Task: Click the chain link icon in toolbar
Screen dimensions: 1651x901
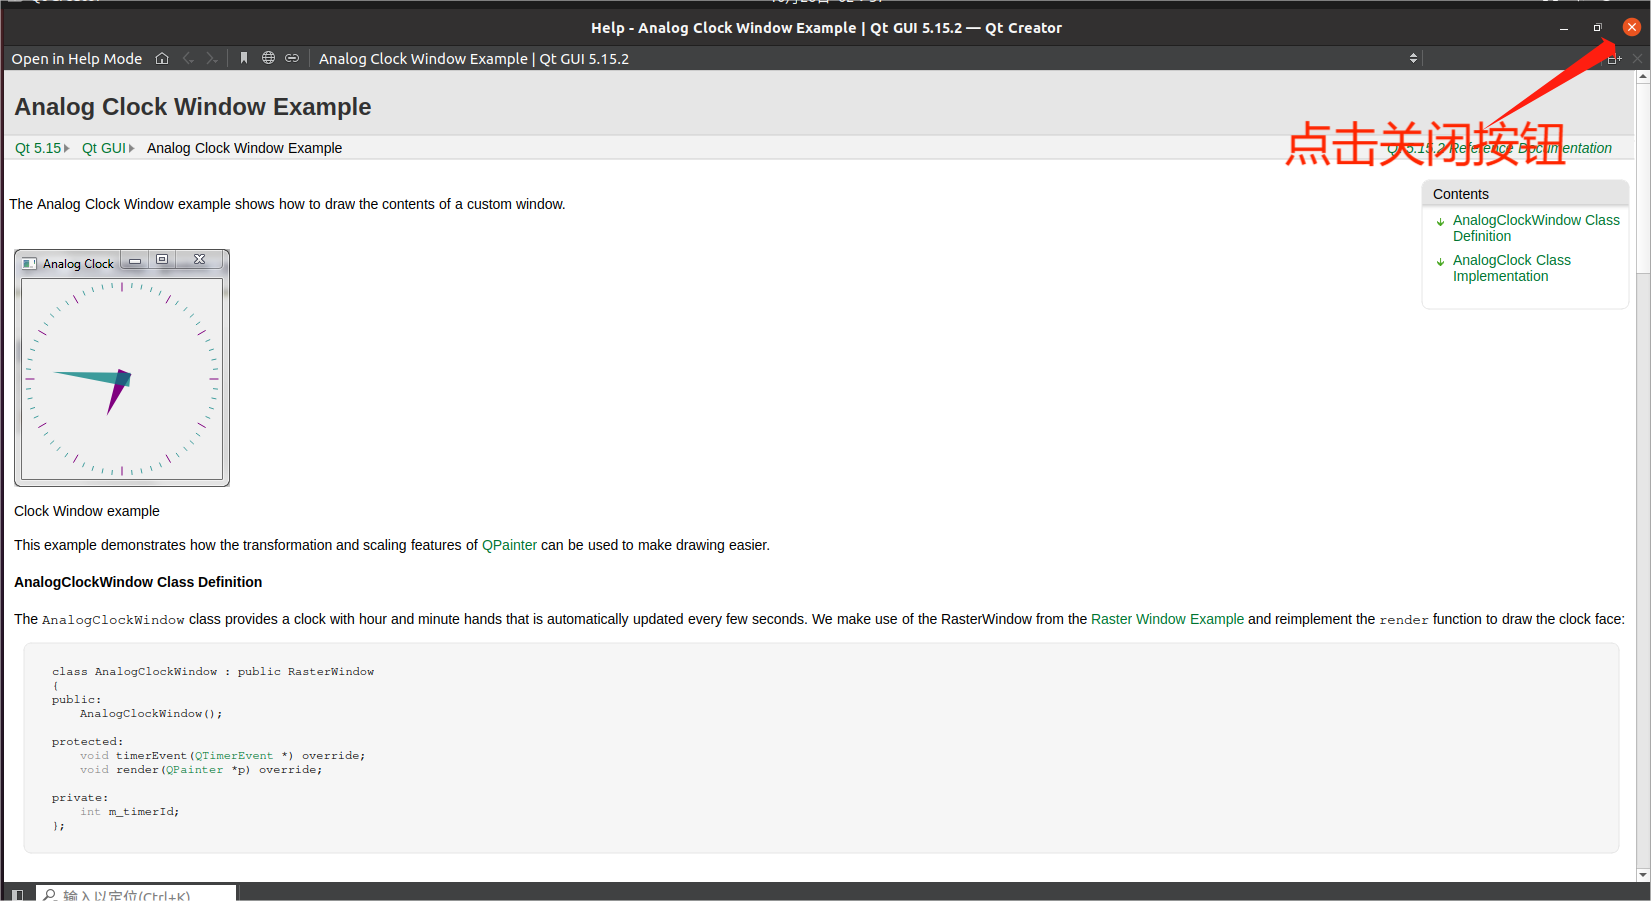Action: click(x=292, y=58)
